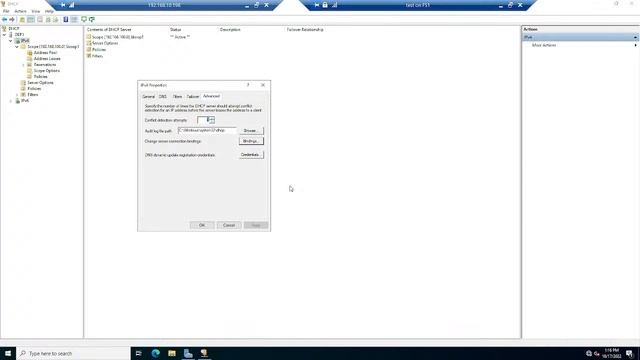Click the Credentials button
This screenshot has width=640, height=360.
pyautogui.click(x=251, y=155)
